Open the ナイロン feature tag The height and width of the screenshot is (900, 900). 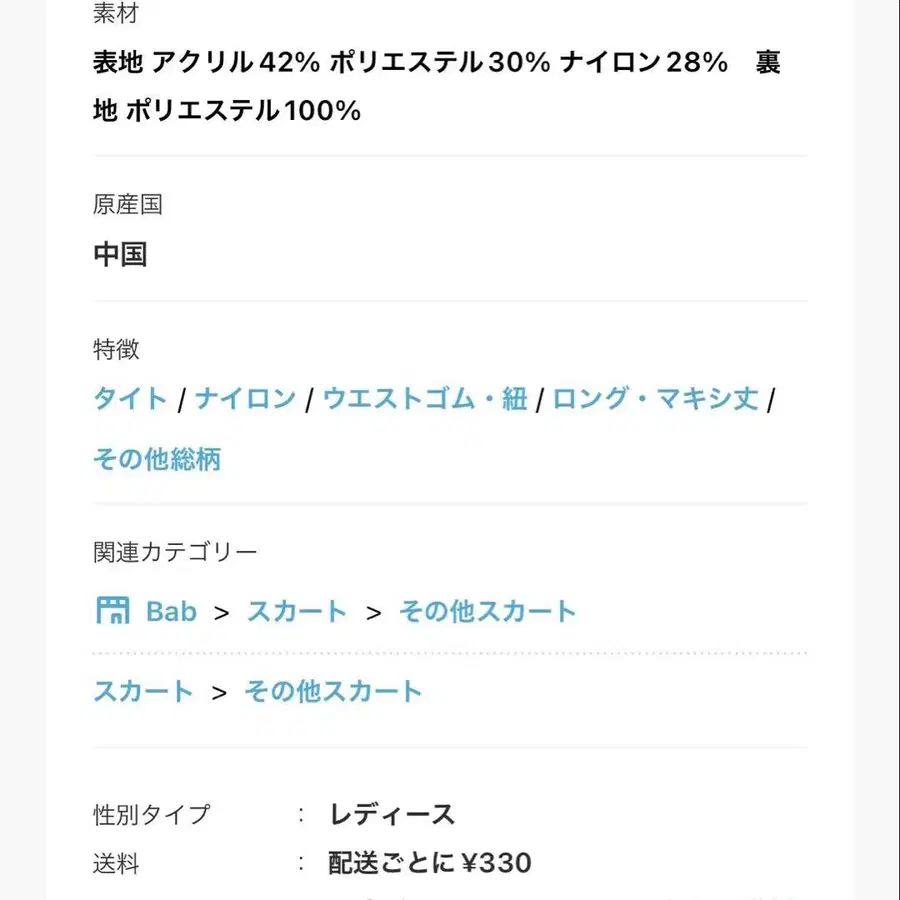[245, 399]
